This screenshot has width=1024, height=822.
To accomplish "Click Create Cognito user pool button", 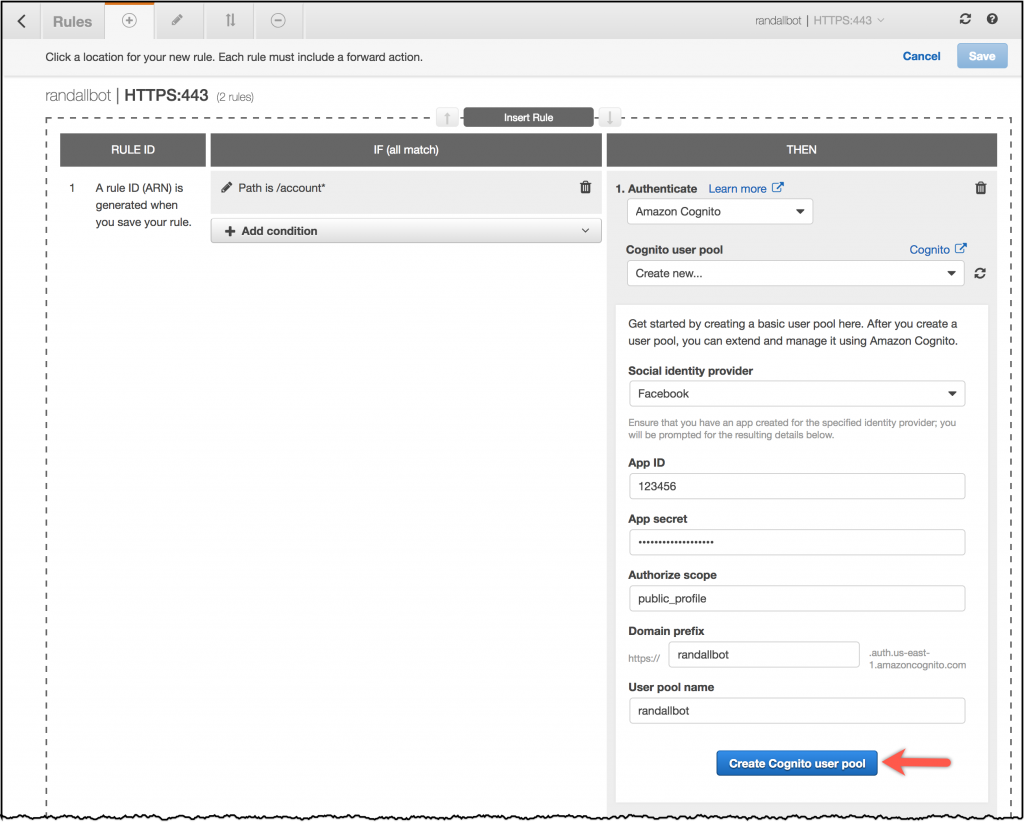I will point(797,763).
